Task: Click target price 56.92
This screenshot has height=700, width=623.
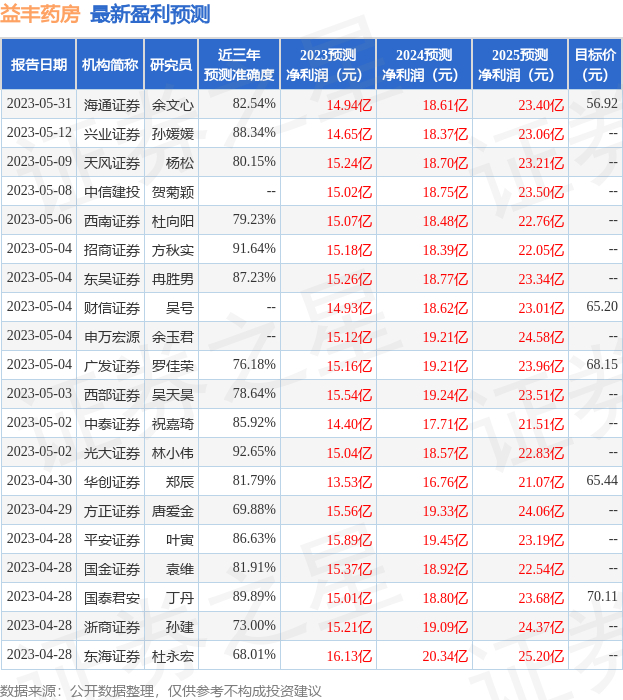Action: [x=602, y=104]
